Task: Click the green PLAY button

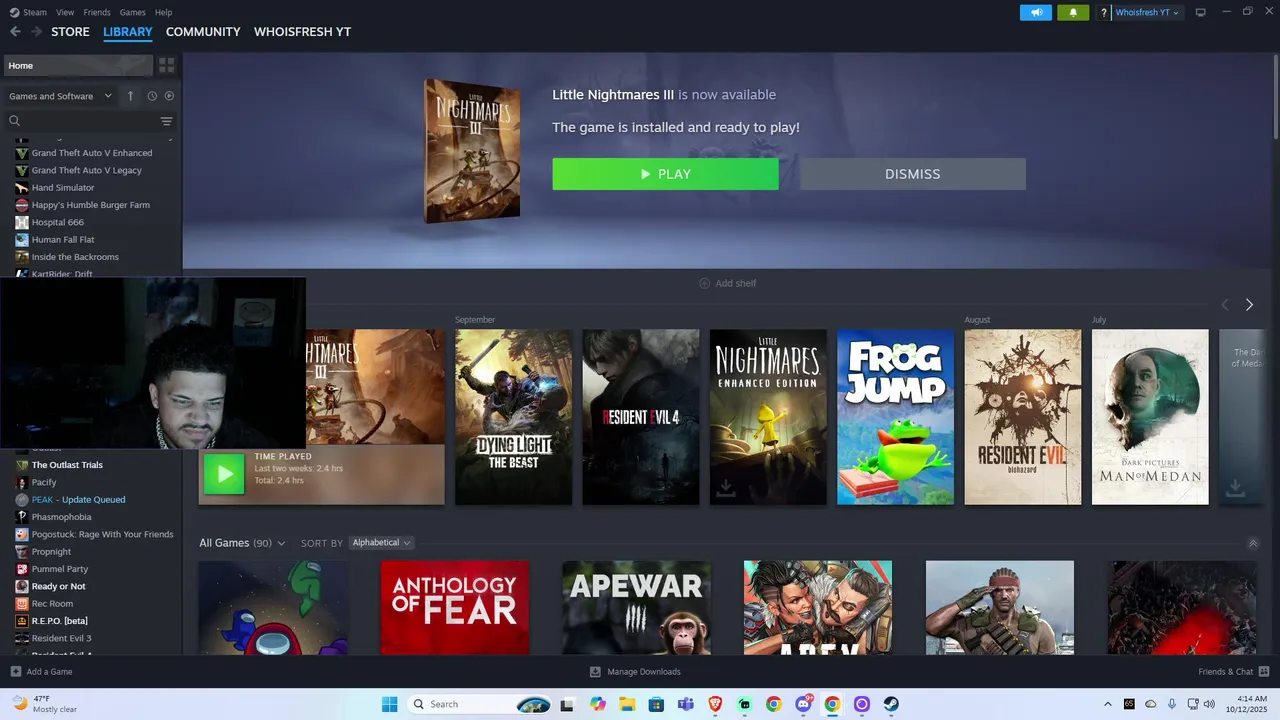Action: click(665, 174)
